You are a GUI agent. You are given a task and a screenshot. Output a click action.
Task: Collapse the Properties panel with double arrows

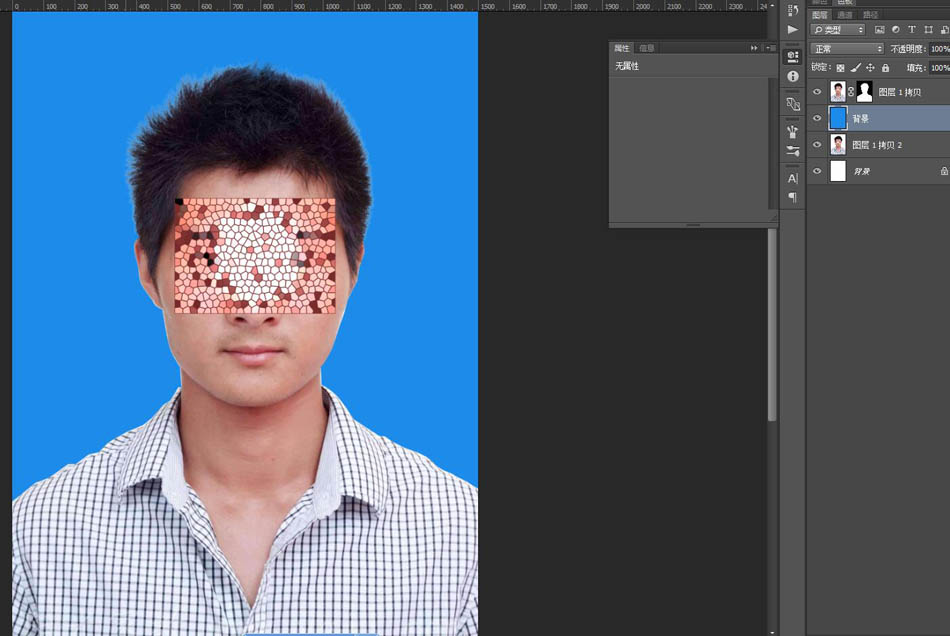[755, 48]
